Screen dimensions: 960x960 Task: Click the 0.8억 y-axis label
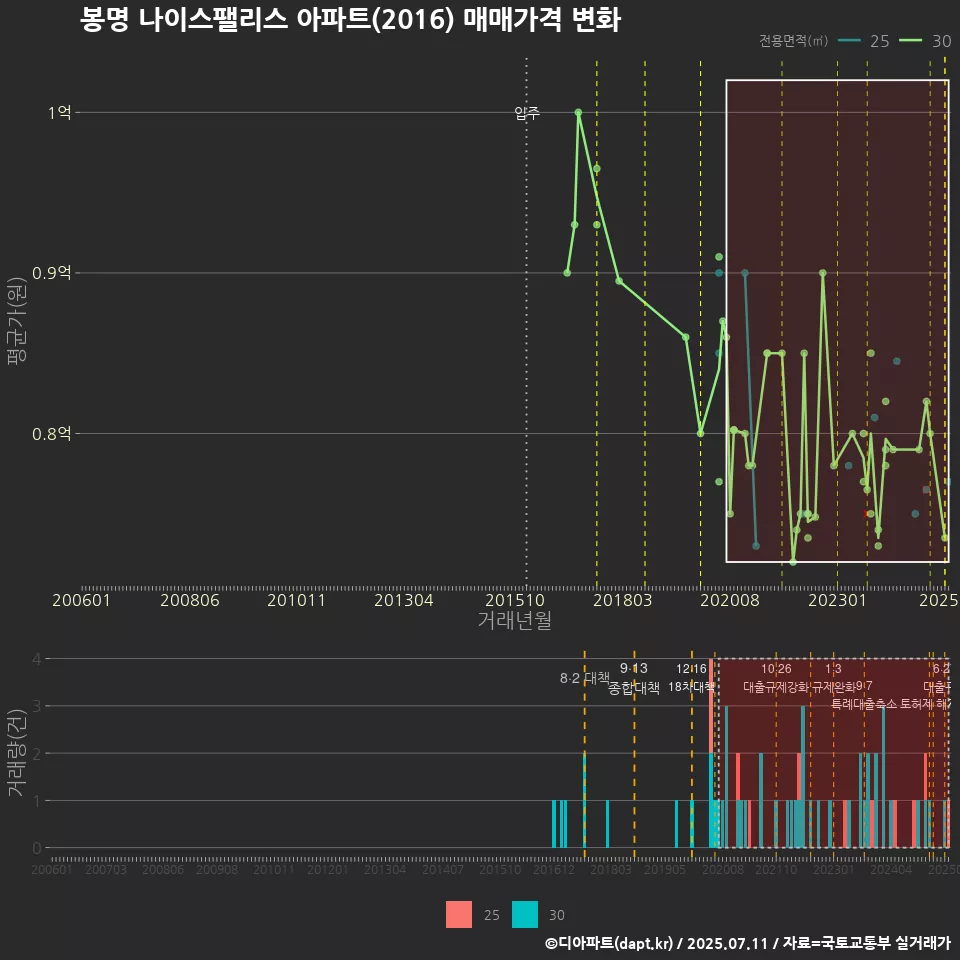tap(51, 433)
